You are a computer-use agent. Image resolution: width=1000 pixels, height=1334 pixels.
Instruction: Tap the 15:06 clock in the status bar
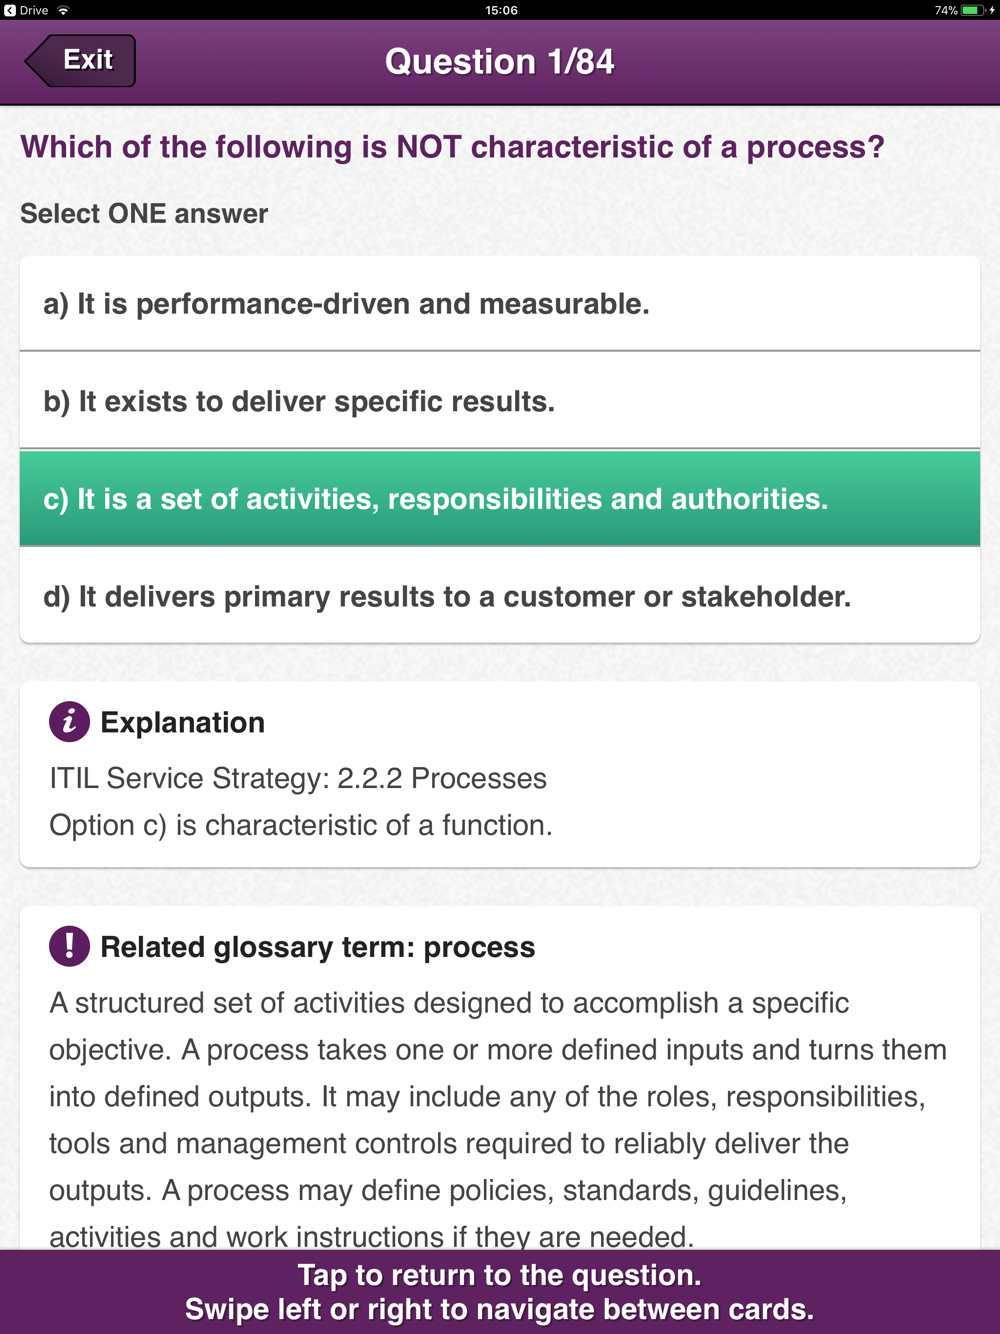point(501,10)
